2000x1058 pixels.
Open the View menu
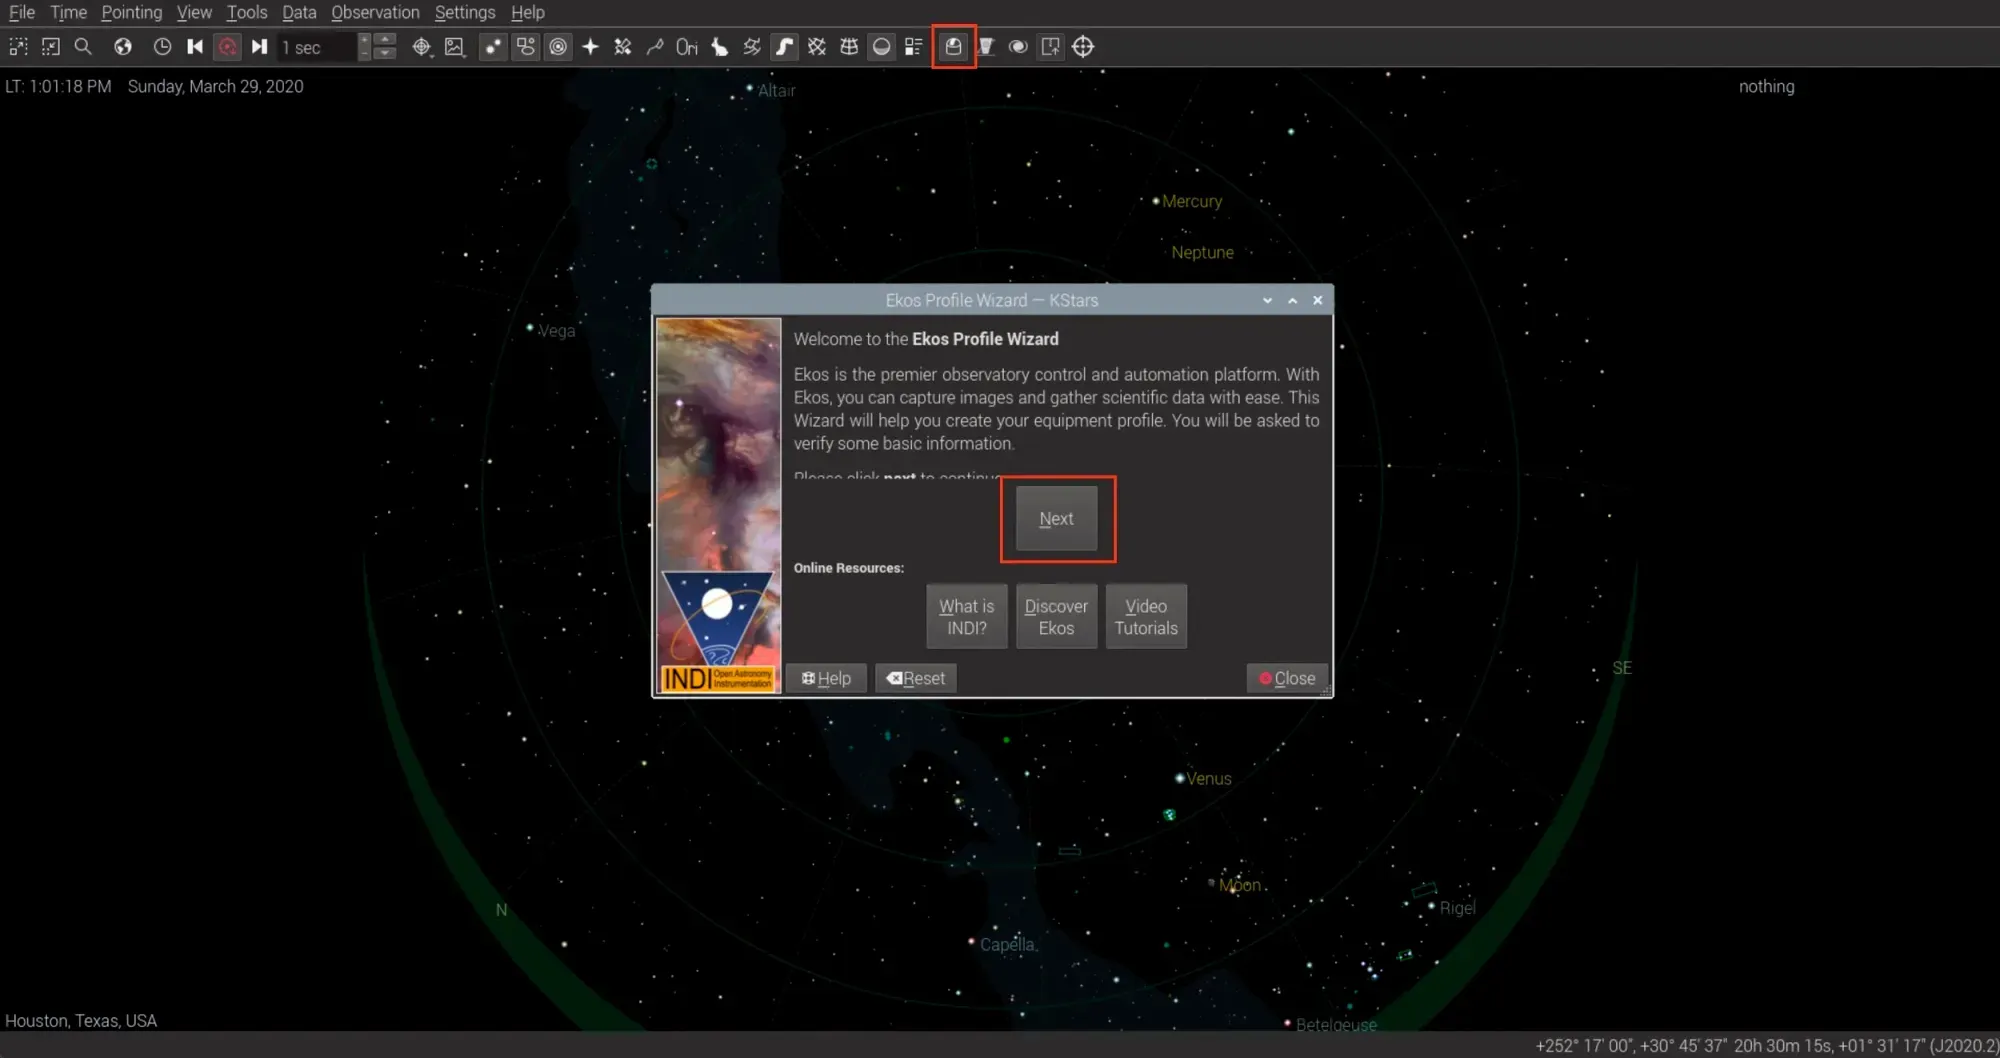point(194,13)
